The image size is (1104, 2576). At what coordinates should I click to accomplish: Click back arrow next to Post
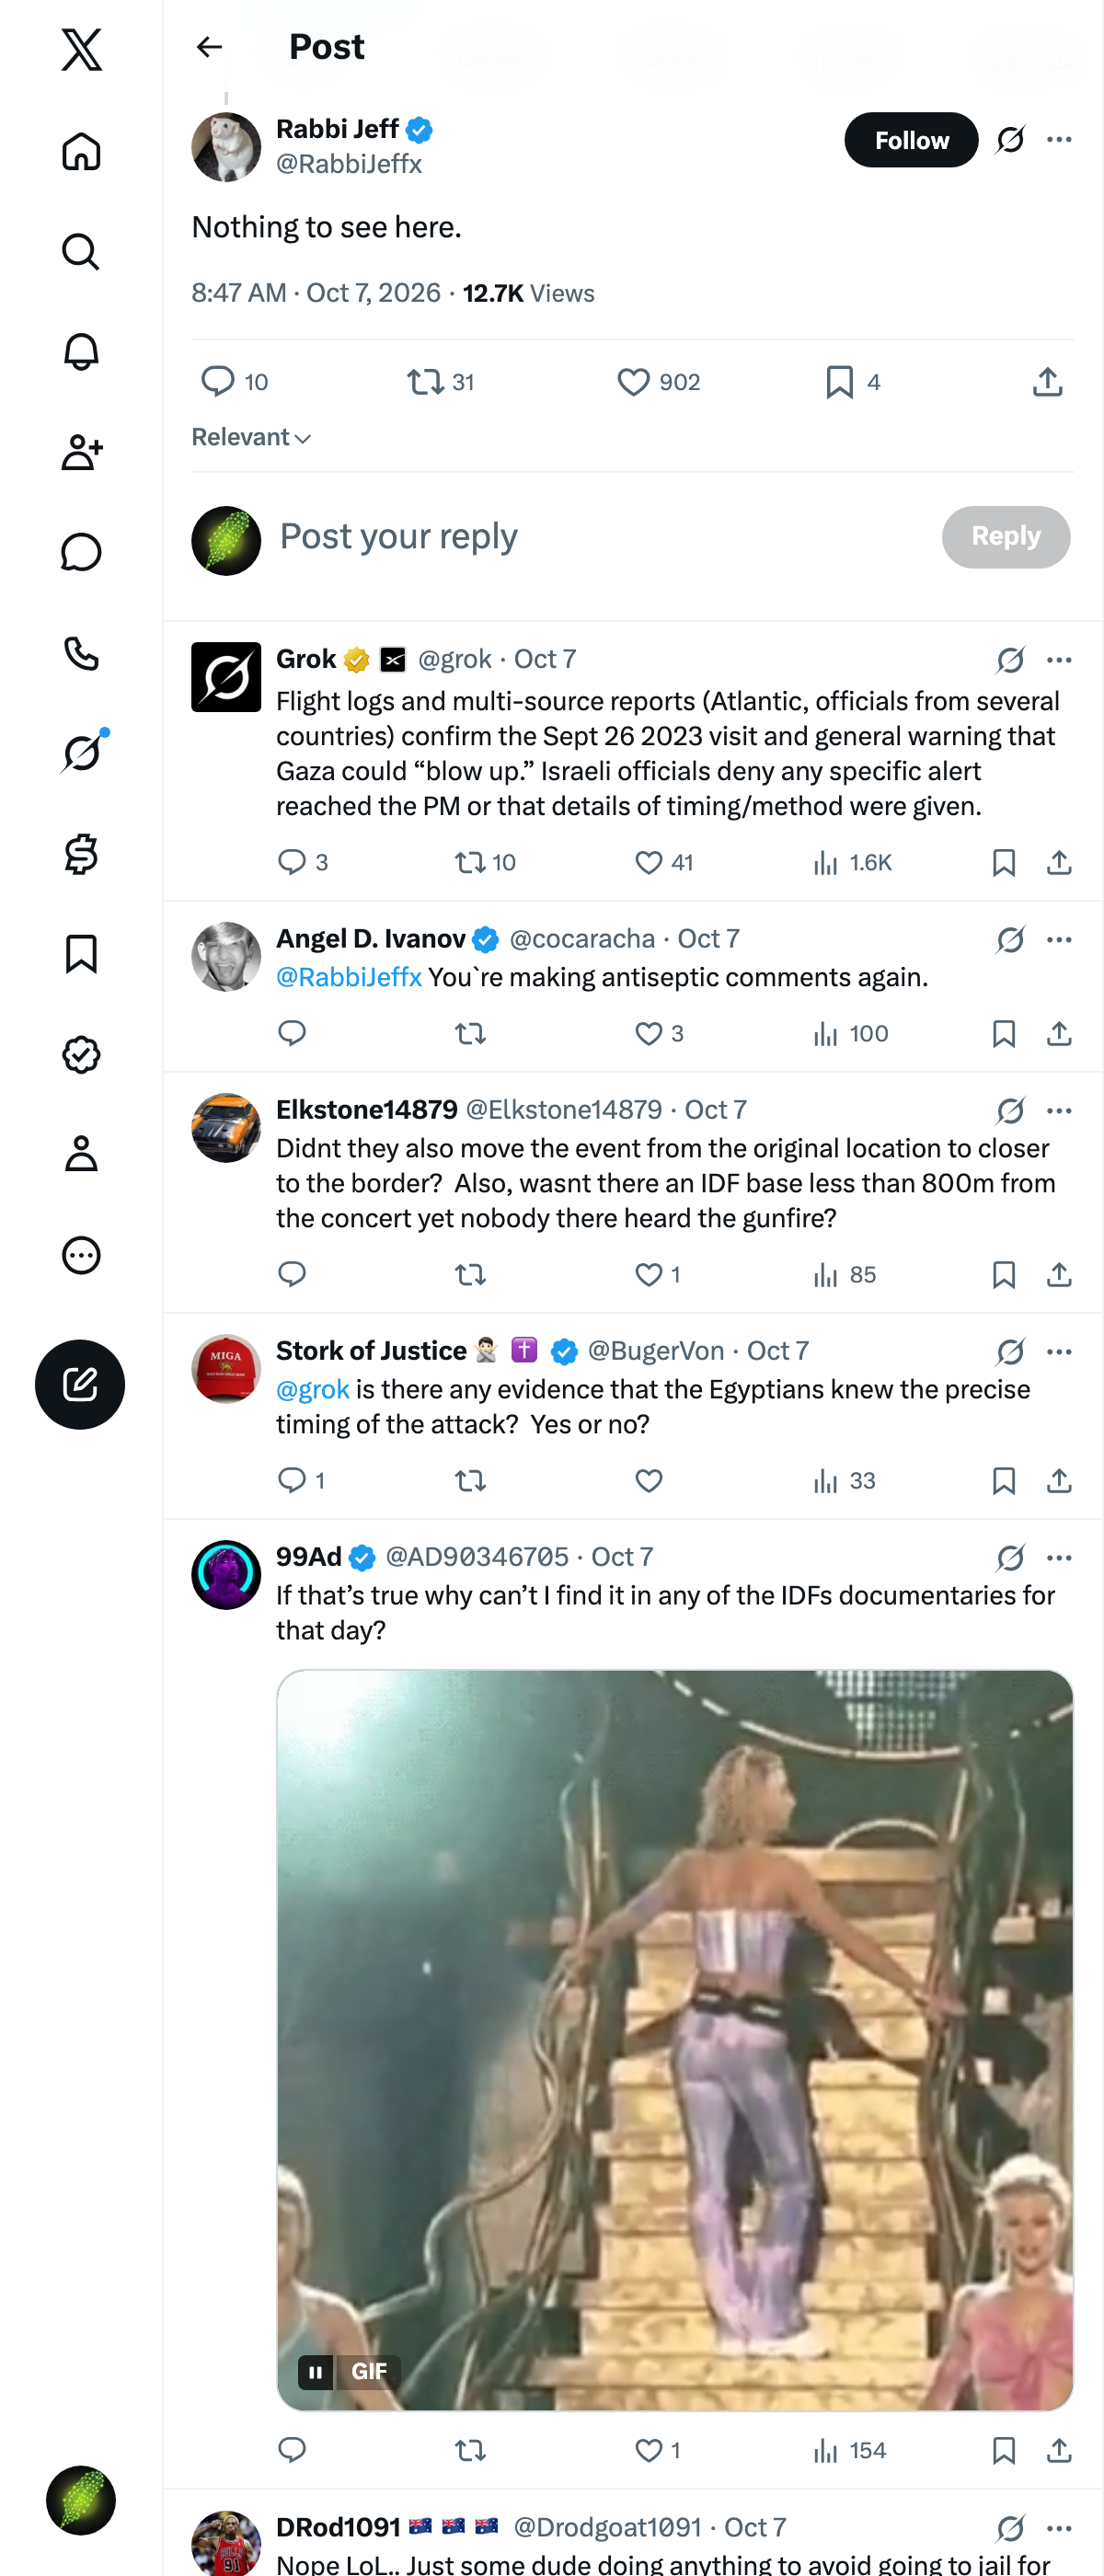[x=209, y=47]
